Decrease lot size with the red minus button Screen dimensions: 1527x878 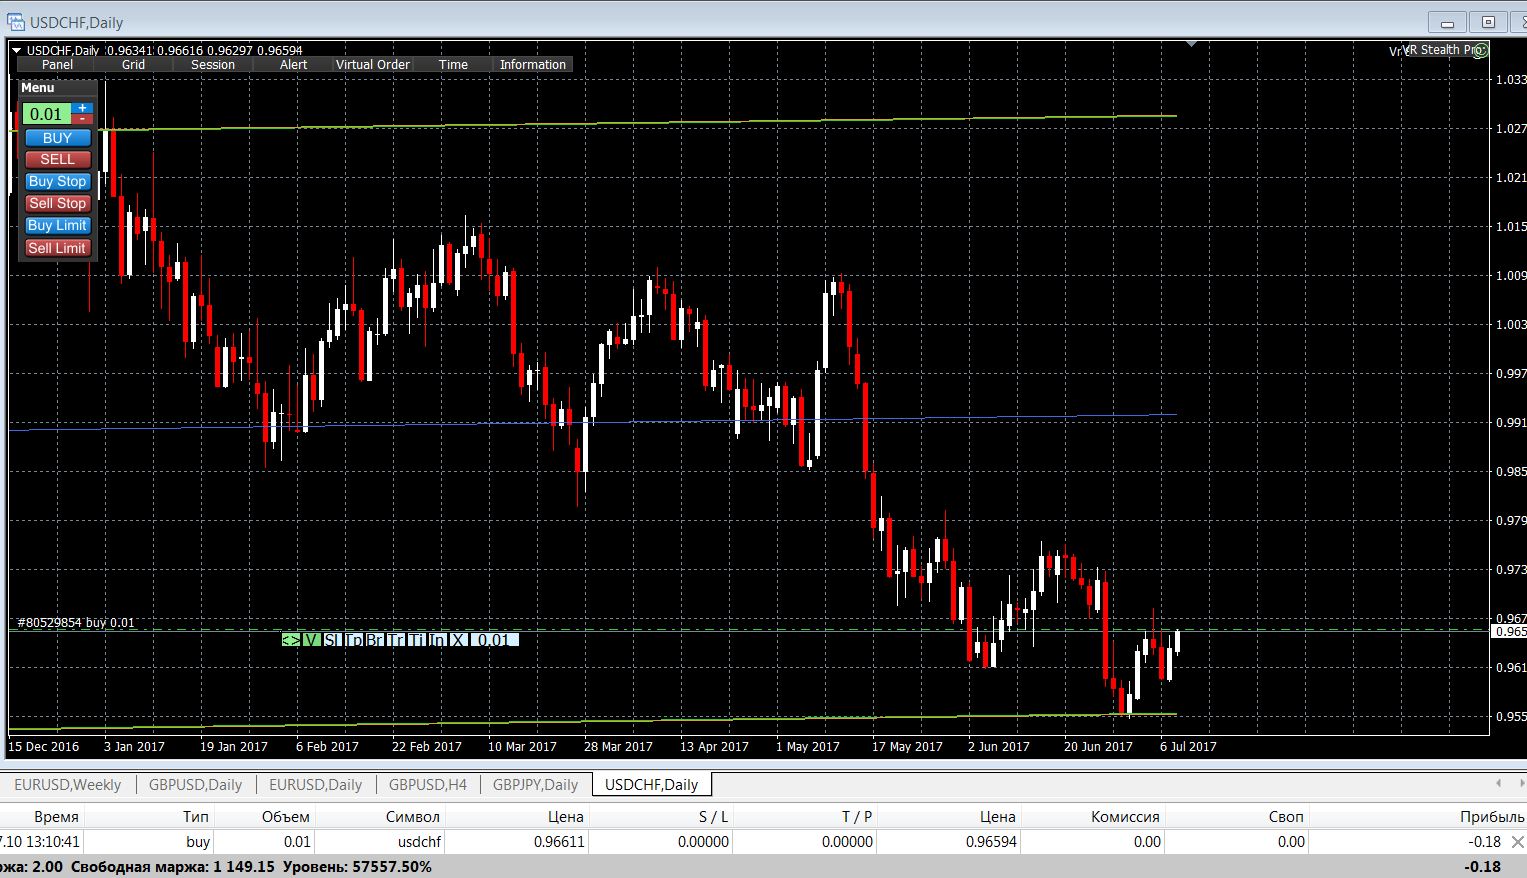83,119
